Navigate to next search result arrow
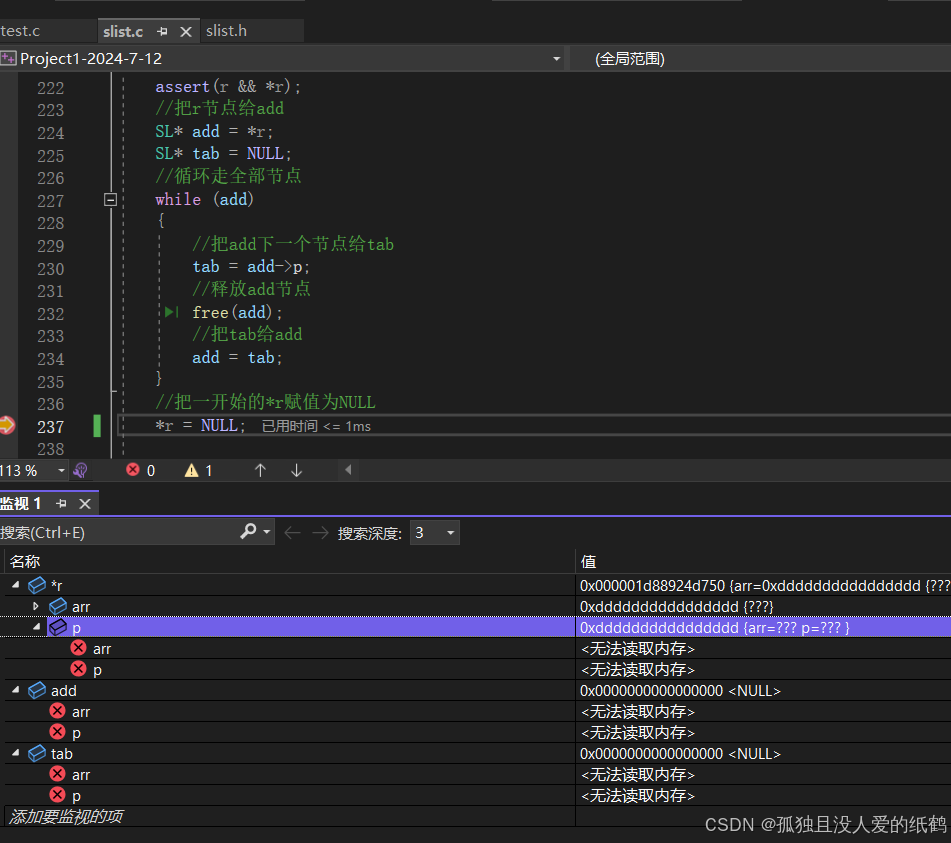The height and width of the screenshot is (843, 951). 320,532
